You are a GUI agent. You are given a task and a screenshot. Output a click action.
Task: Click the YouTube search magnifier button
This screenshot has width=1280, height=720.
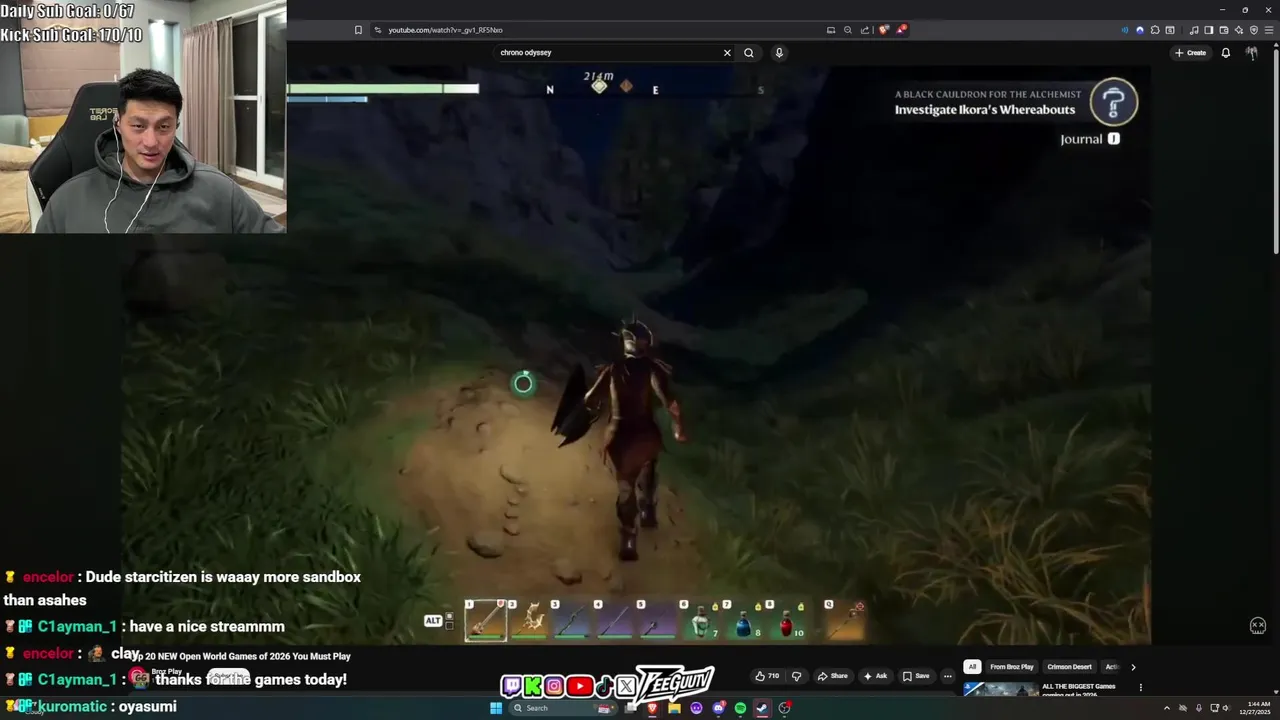click(748, 53)
